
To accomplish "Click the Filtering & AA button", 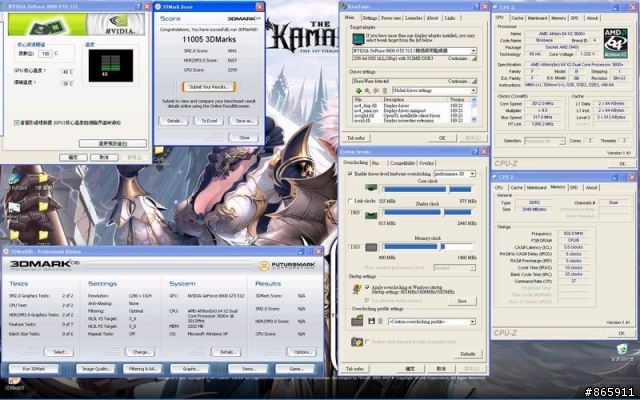I will tap(142, 369).
